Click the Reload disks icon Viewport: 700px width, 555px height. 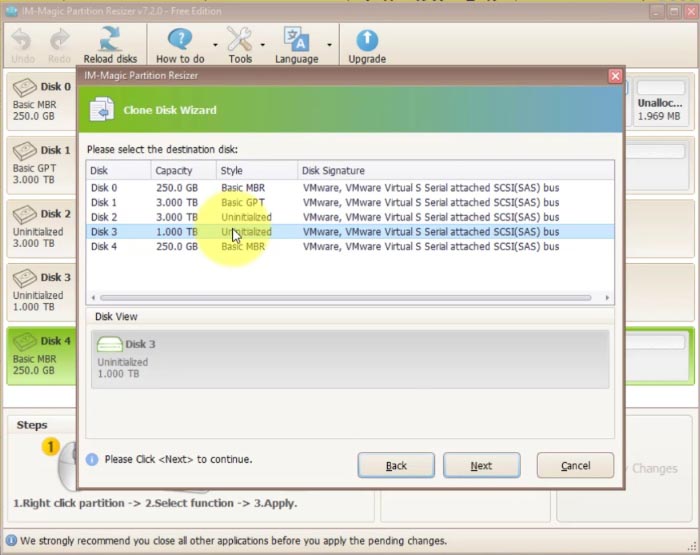click(x=110, y=45)
